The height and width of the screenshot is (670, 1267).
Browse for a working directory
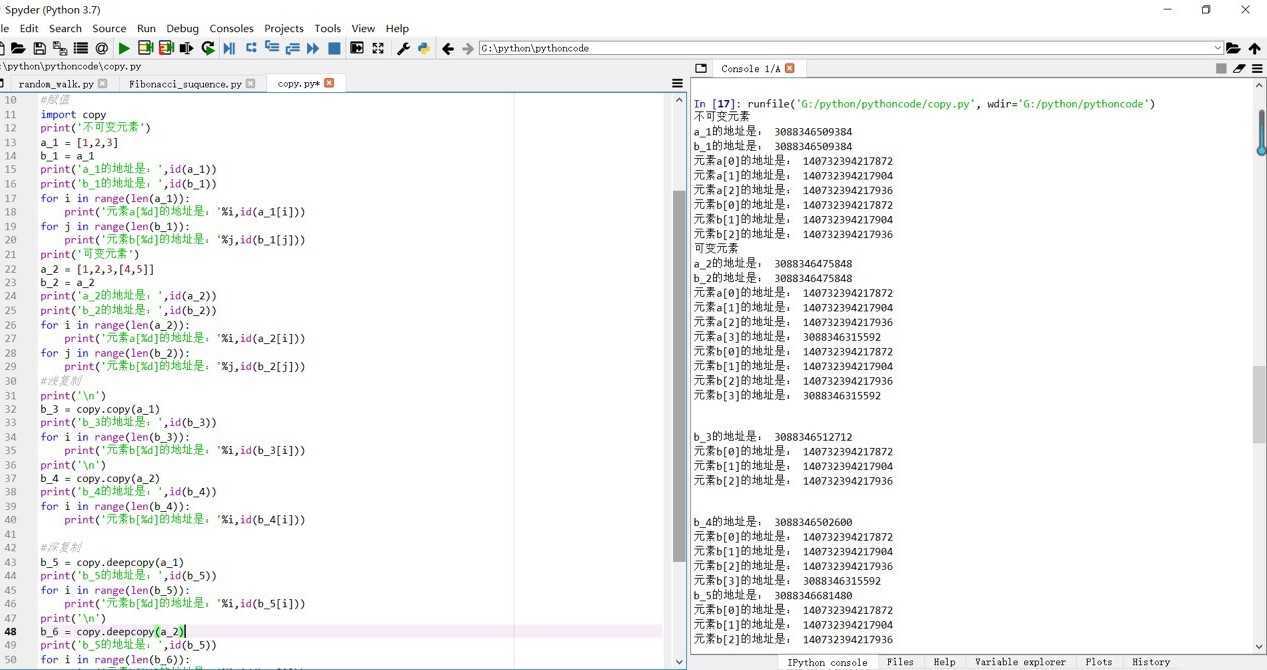pyautogui.click(x=1233, y=48)
